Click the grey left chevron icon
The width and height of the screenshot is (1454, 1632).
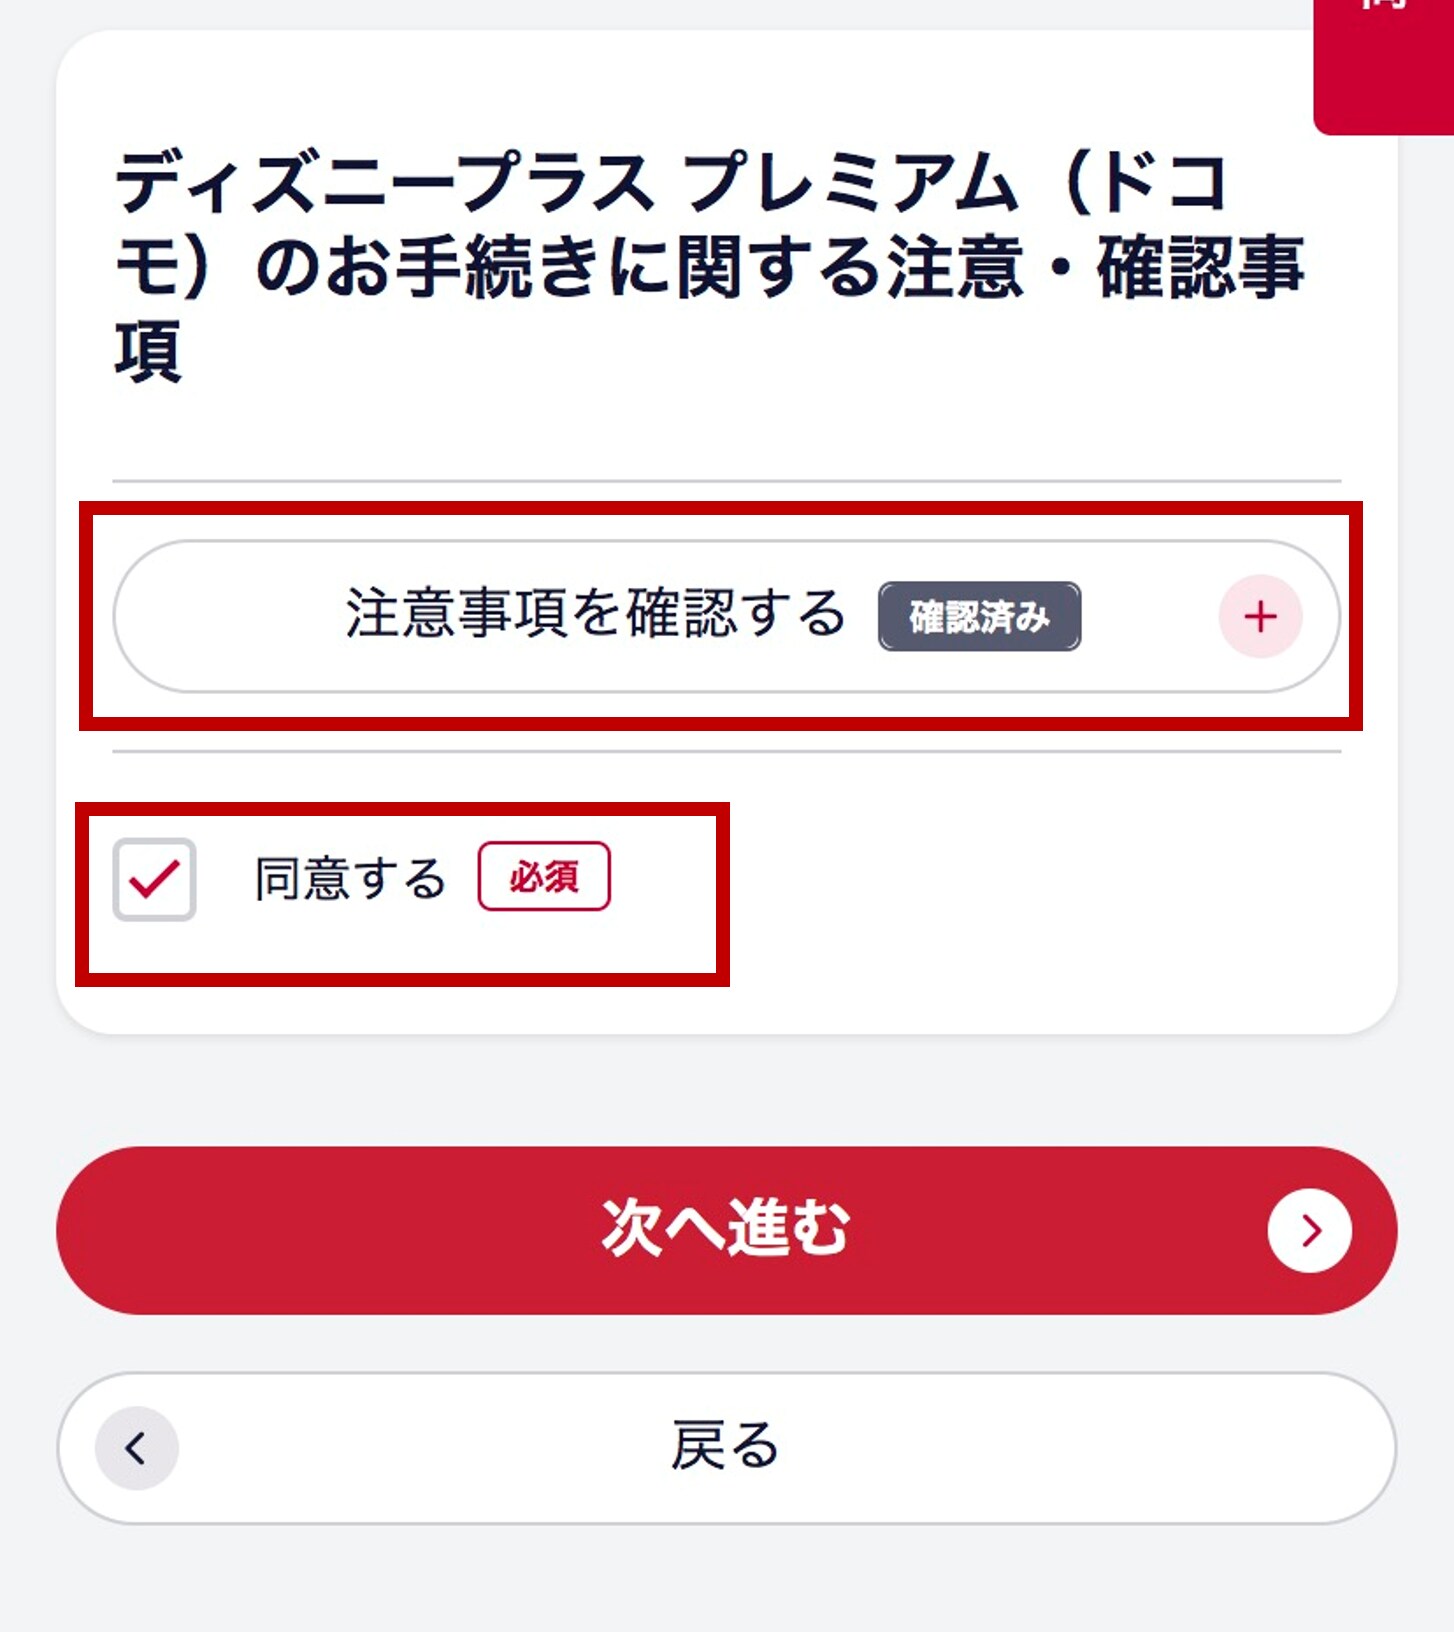pyautogui.click(x=136, y=1447)
